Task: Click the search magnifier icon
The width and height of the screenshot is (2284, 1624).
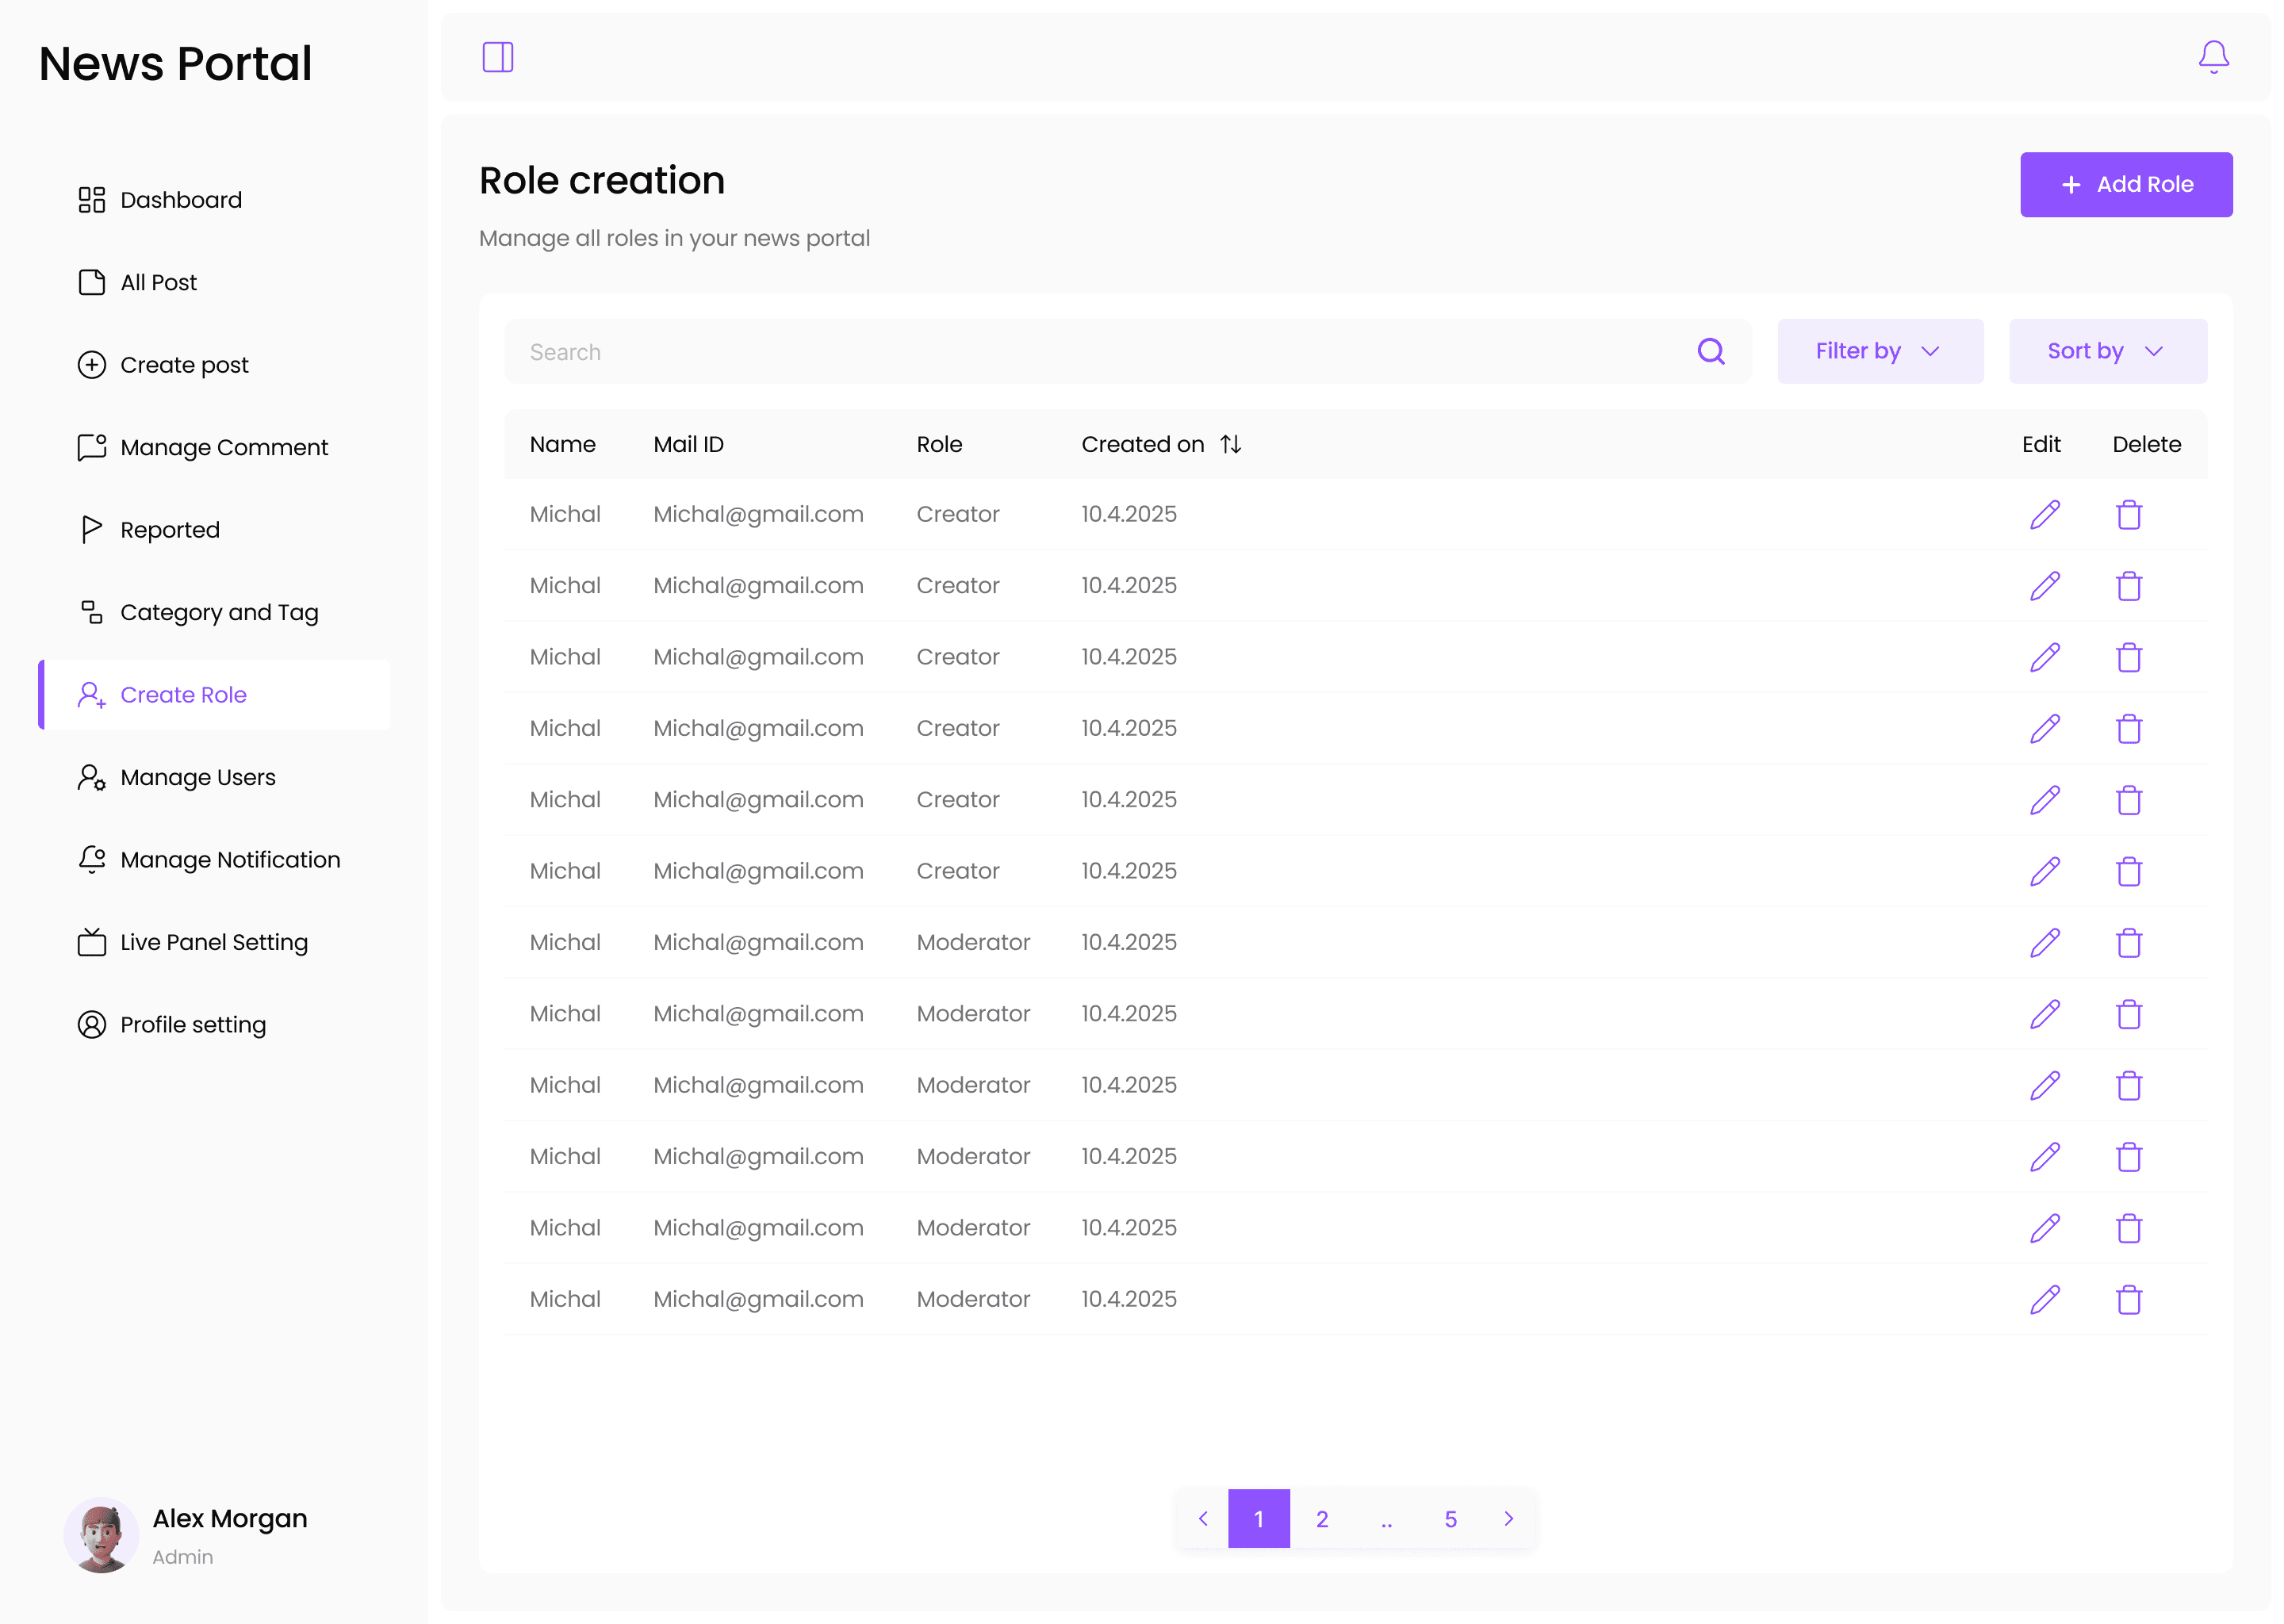Action: coord(1711,351)
